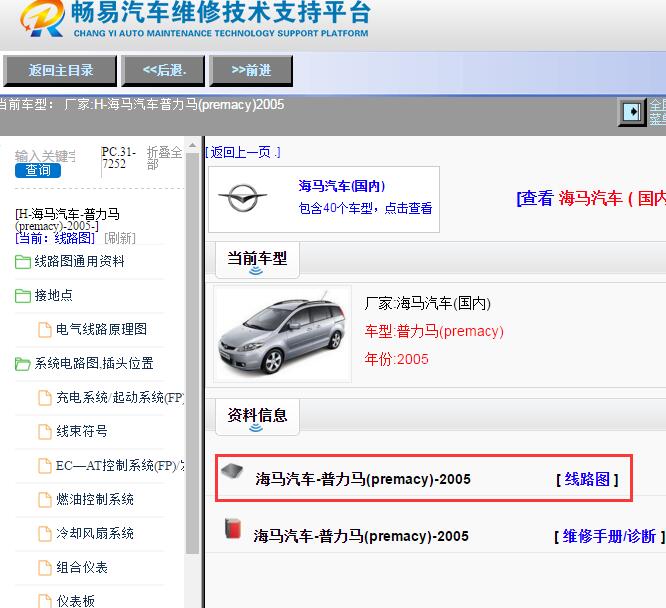The image size is (666, 608).
Task: Expand the 线路图通用资料 folder
Action: tap(79, 261)
